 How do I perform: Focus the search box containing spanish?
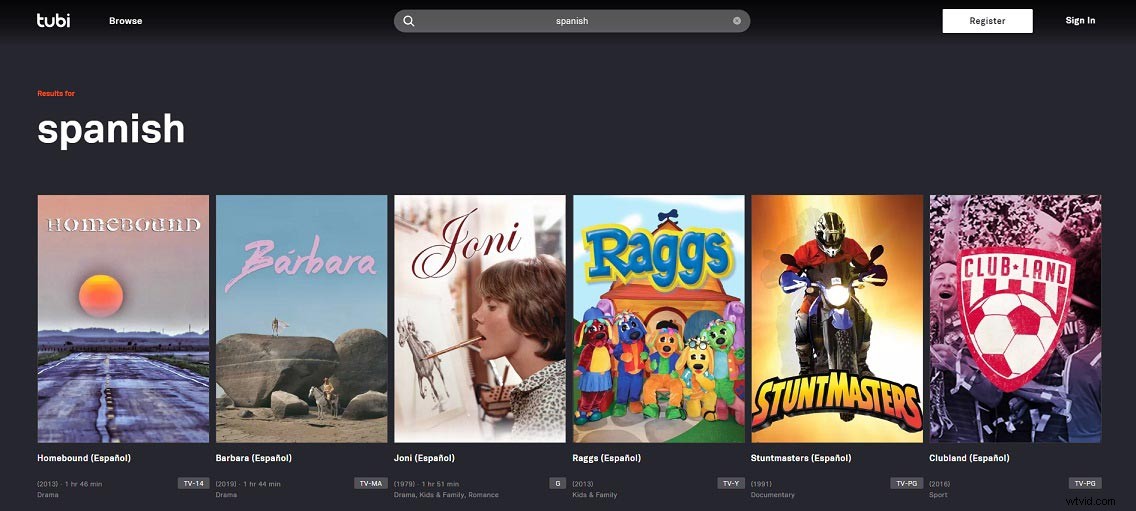[x=572, y=21]
